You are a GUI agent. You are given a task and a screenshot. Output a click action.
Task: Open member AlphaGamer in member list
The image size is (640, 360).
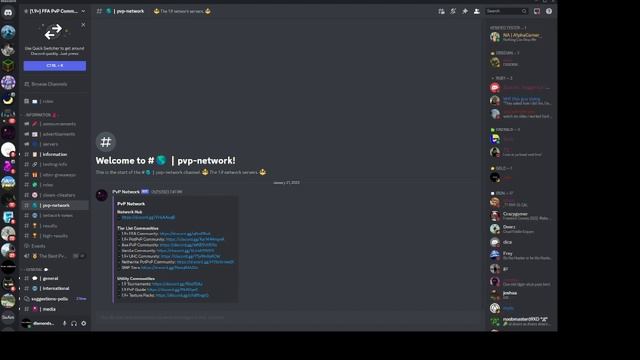521,37
